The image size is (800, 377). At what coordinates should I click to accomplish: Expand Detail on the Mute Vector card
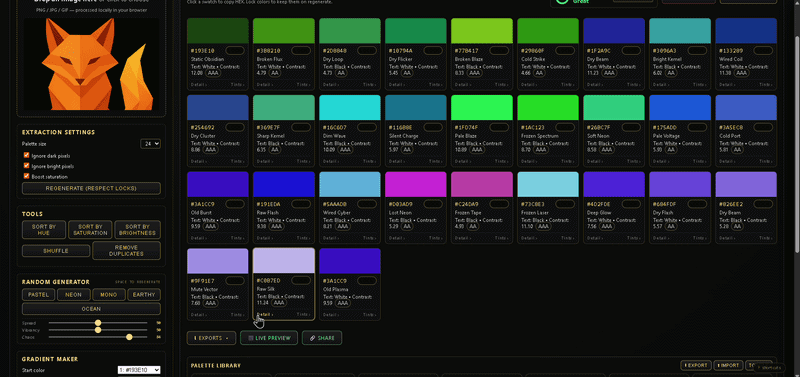coord(199,315)
